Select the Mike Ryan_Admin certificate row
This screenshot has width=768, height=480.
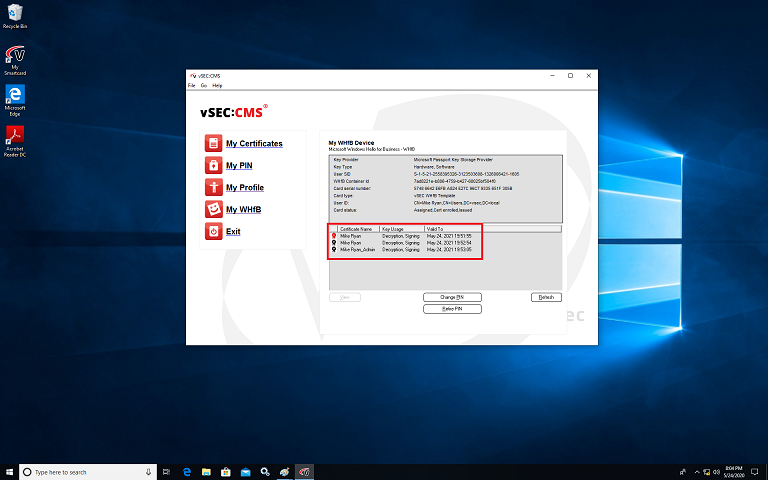tap(357, 249)
